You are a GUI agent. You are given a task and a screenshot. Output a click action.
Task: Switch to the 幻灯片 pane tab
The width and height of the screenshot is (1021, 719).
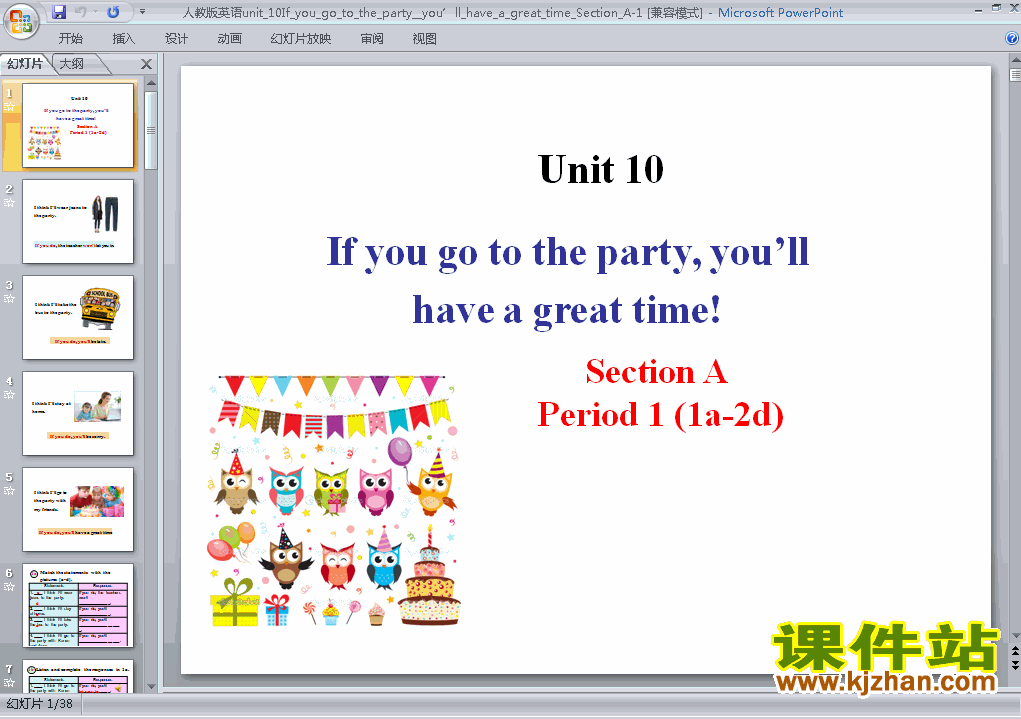25,64
